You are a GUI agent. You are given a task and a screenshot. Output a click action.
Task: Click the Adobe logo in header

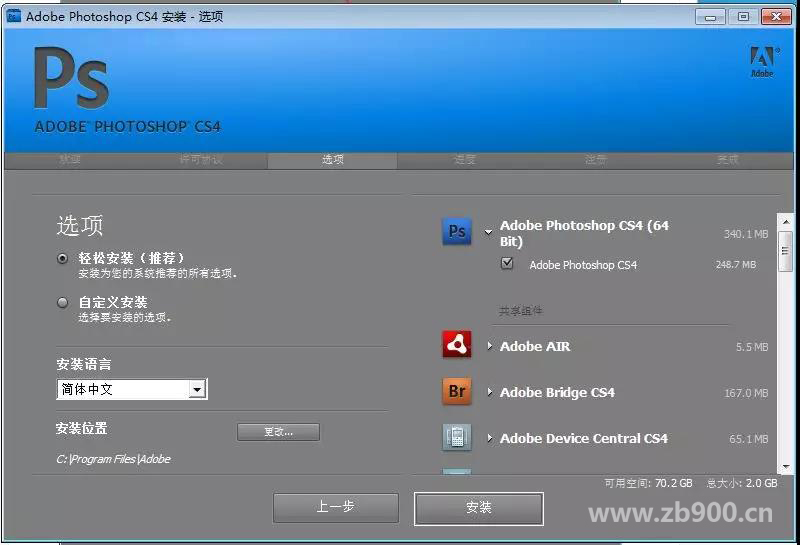click(762, 61)
